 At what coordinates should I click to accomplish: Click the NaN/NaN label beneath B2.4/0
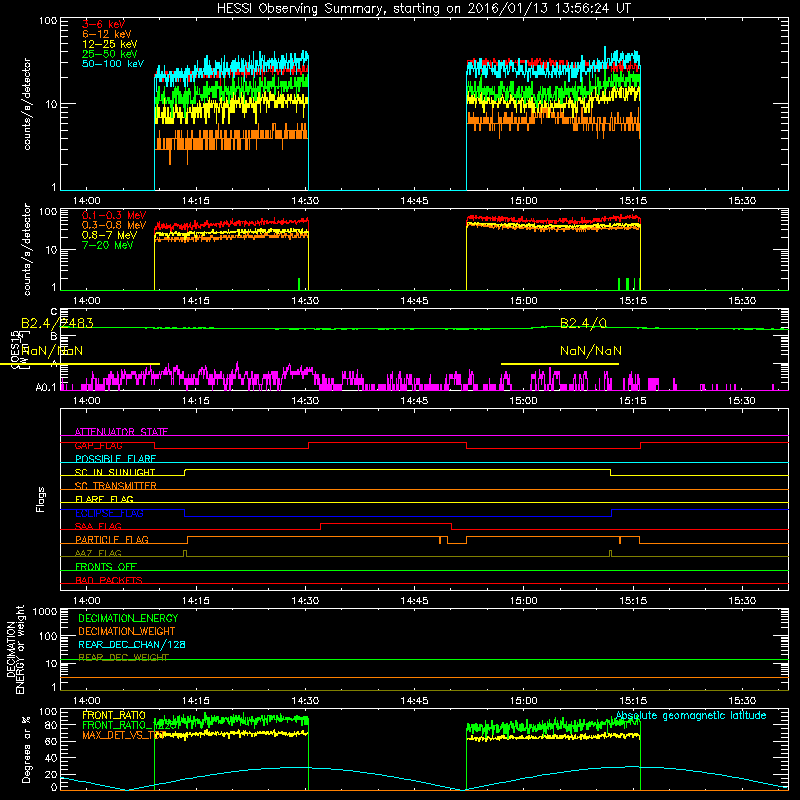click(x=591, y=351)
